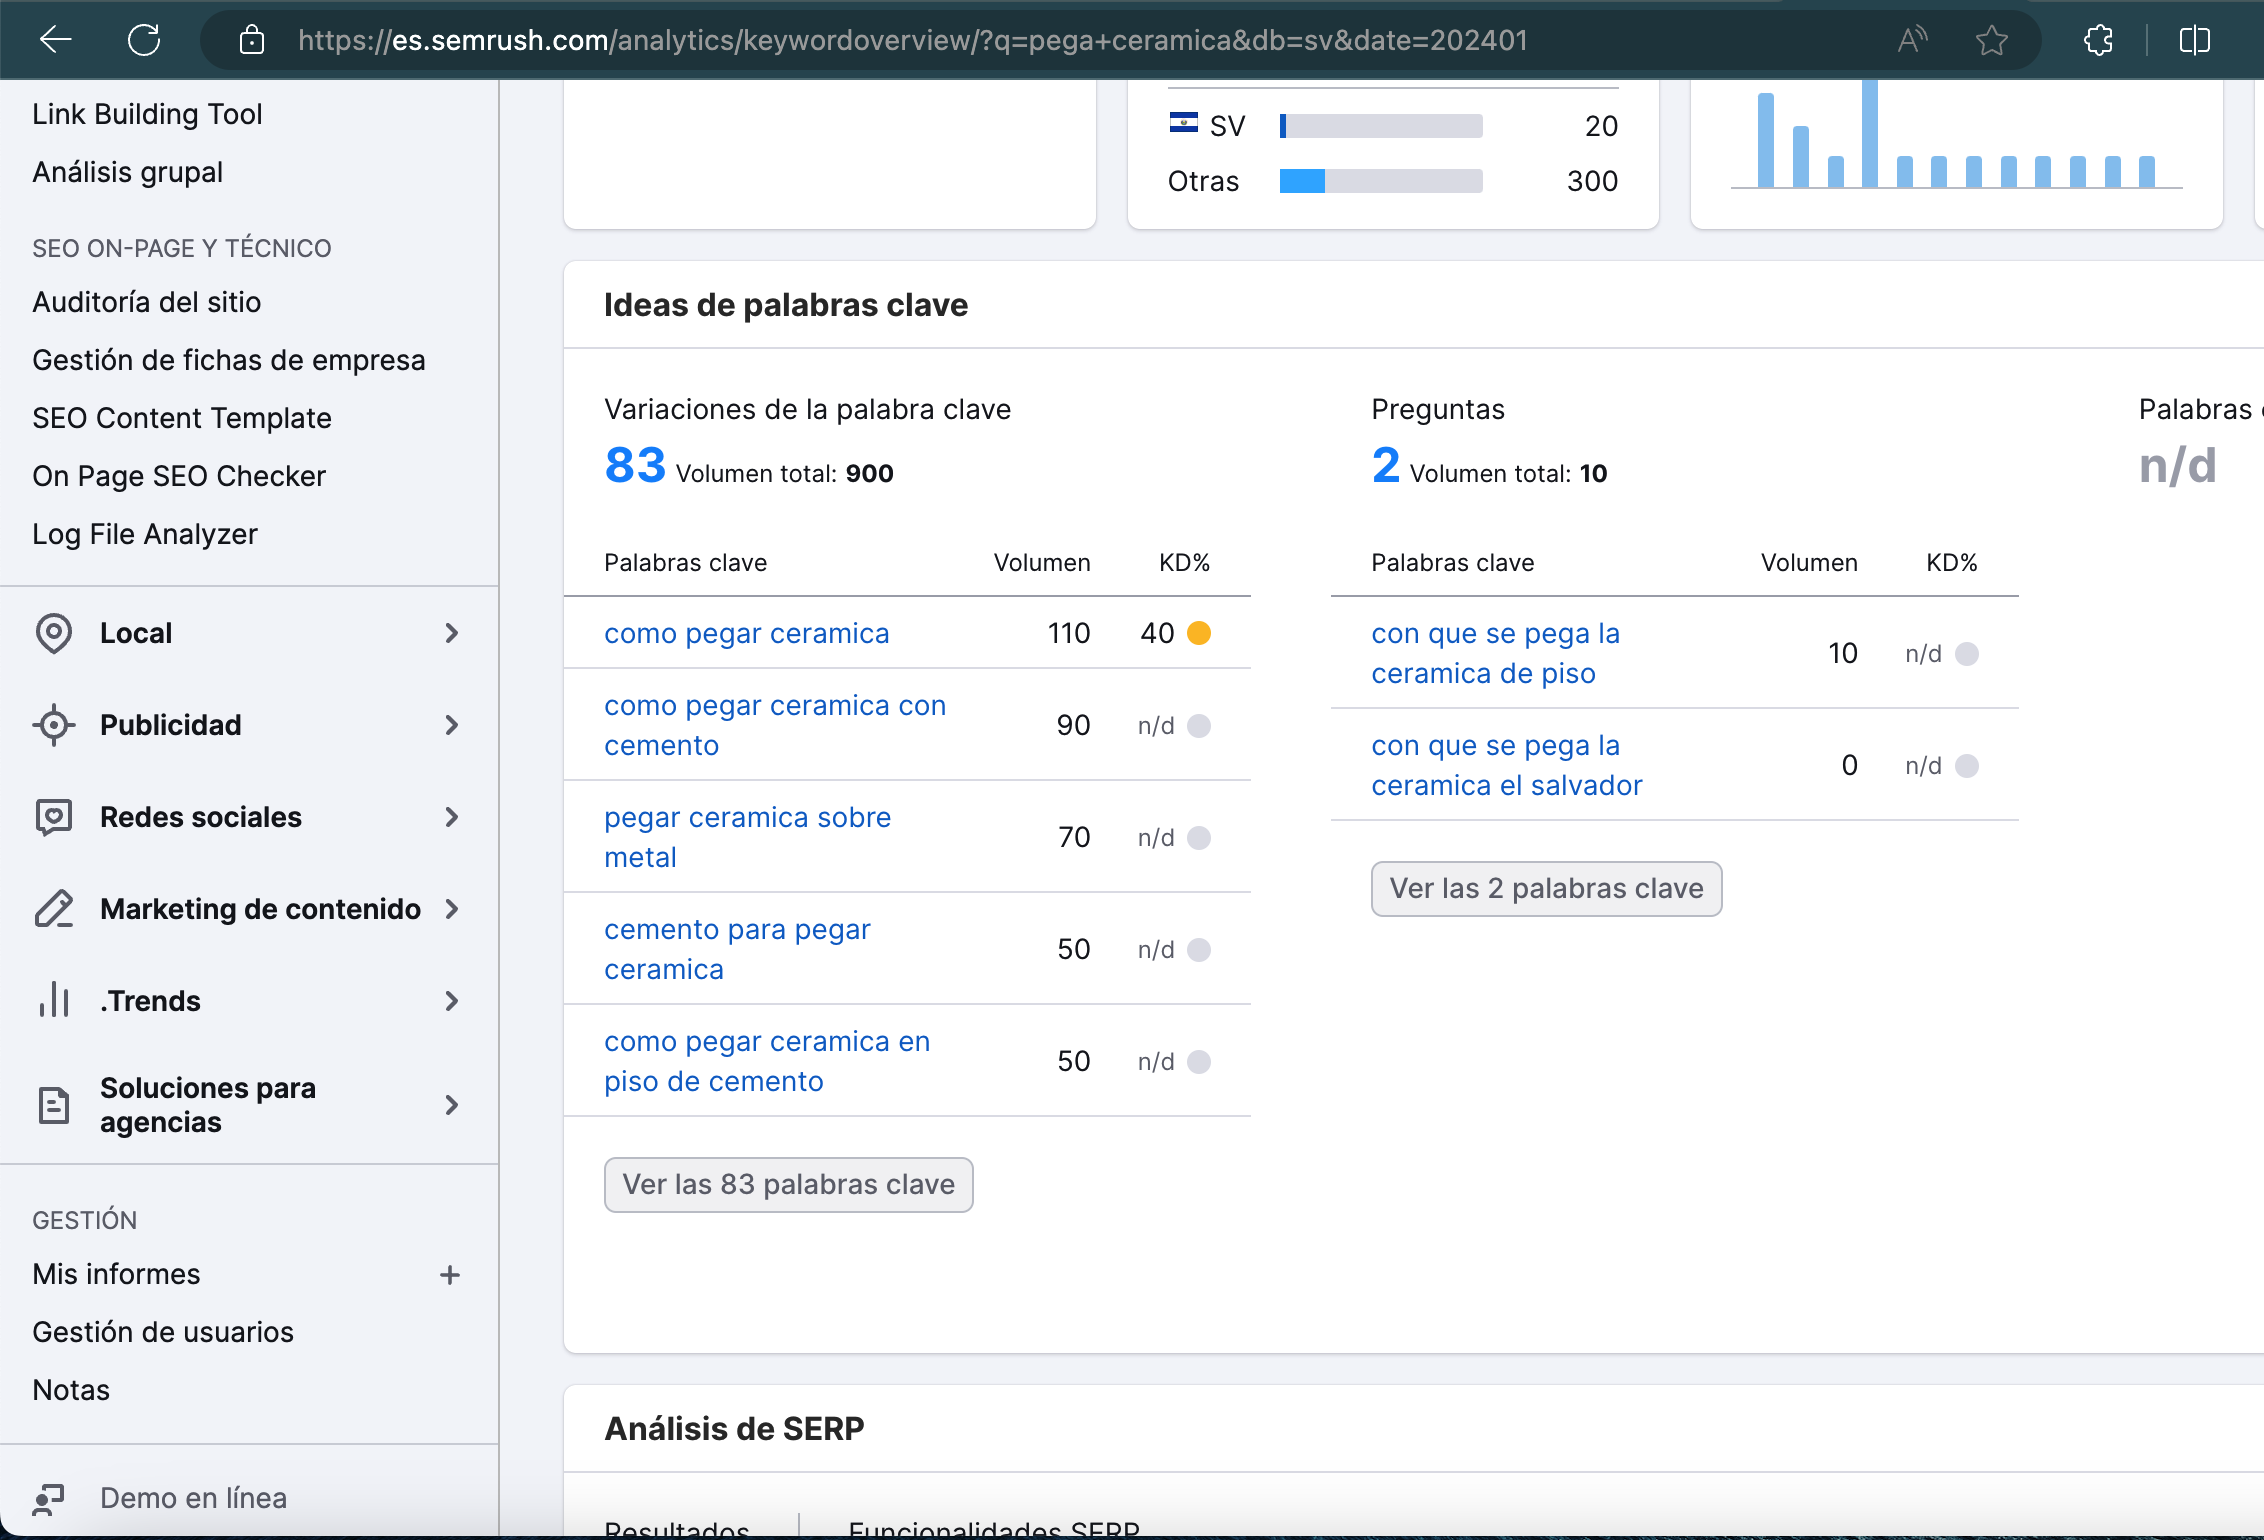
Task: Bookmark this page with the star icon
Action: click(1992, 40)
